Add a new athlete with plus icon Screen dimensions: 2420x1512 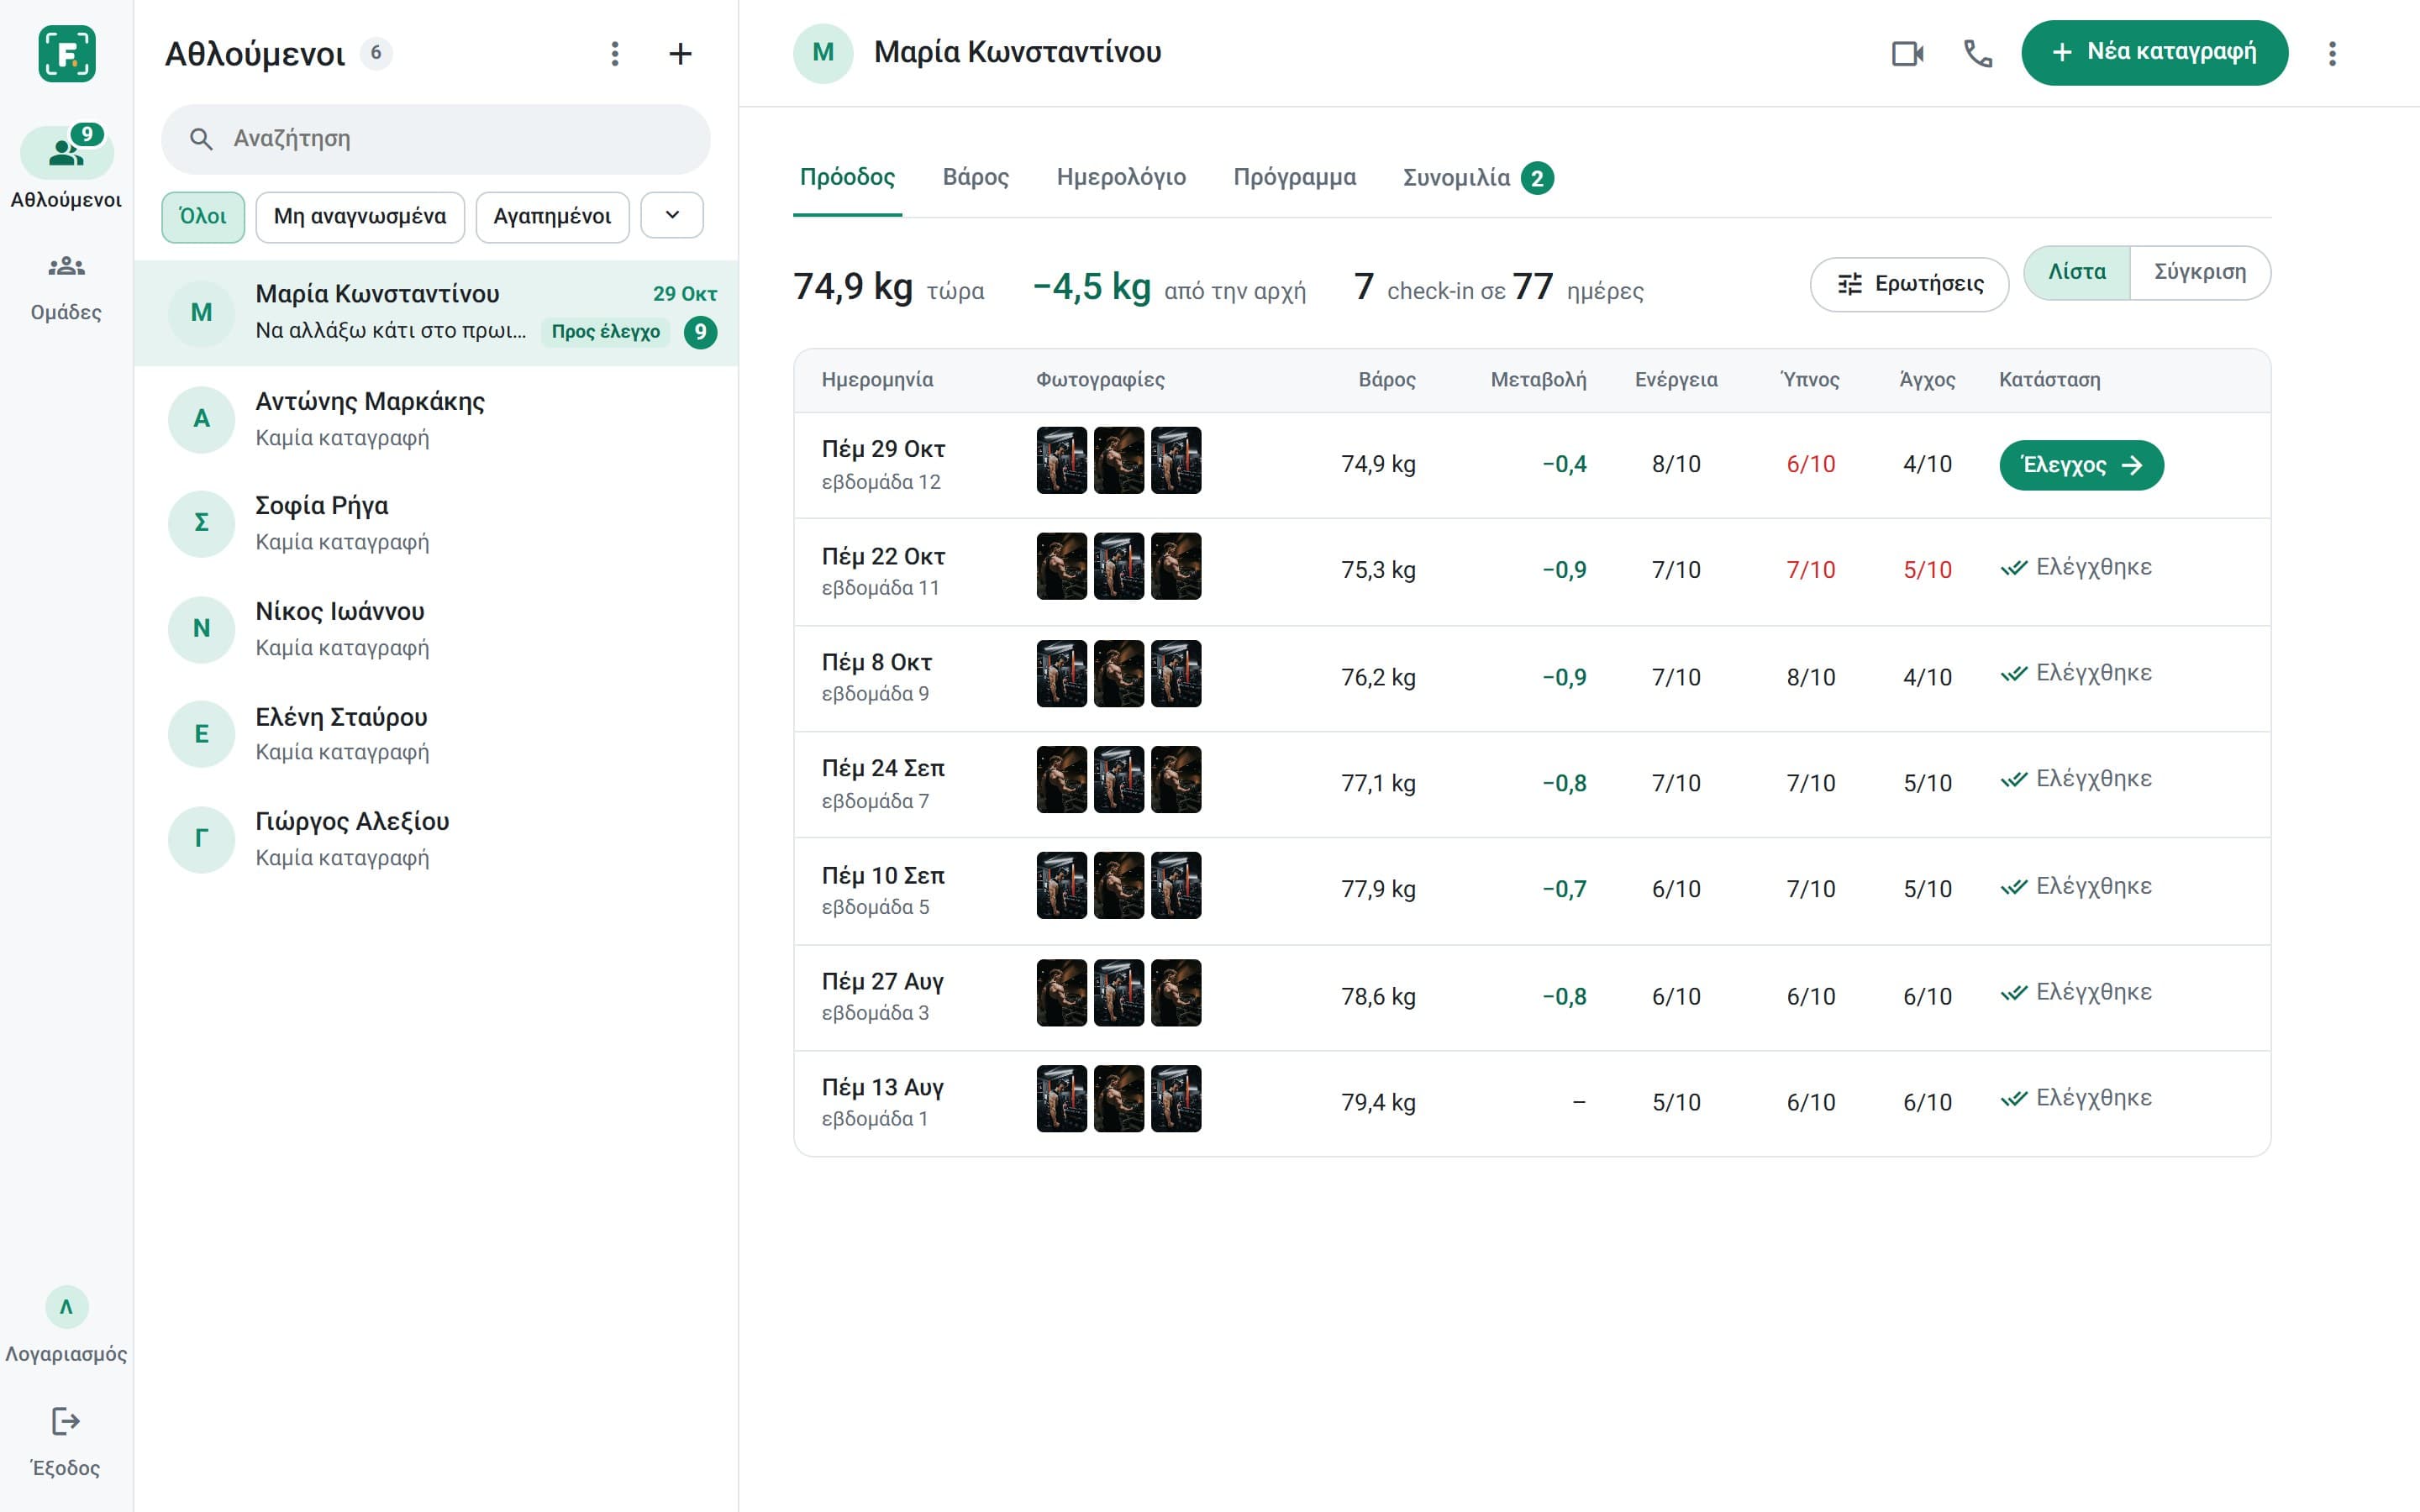coord(680,54)
